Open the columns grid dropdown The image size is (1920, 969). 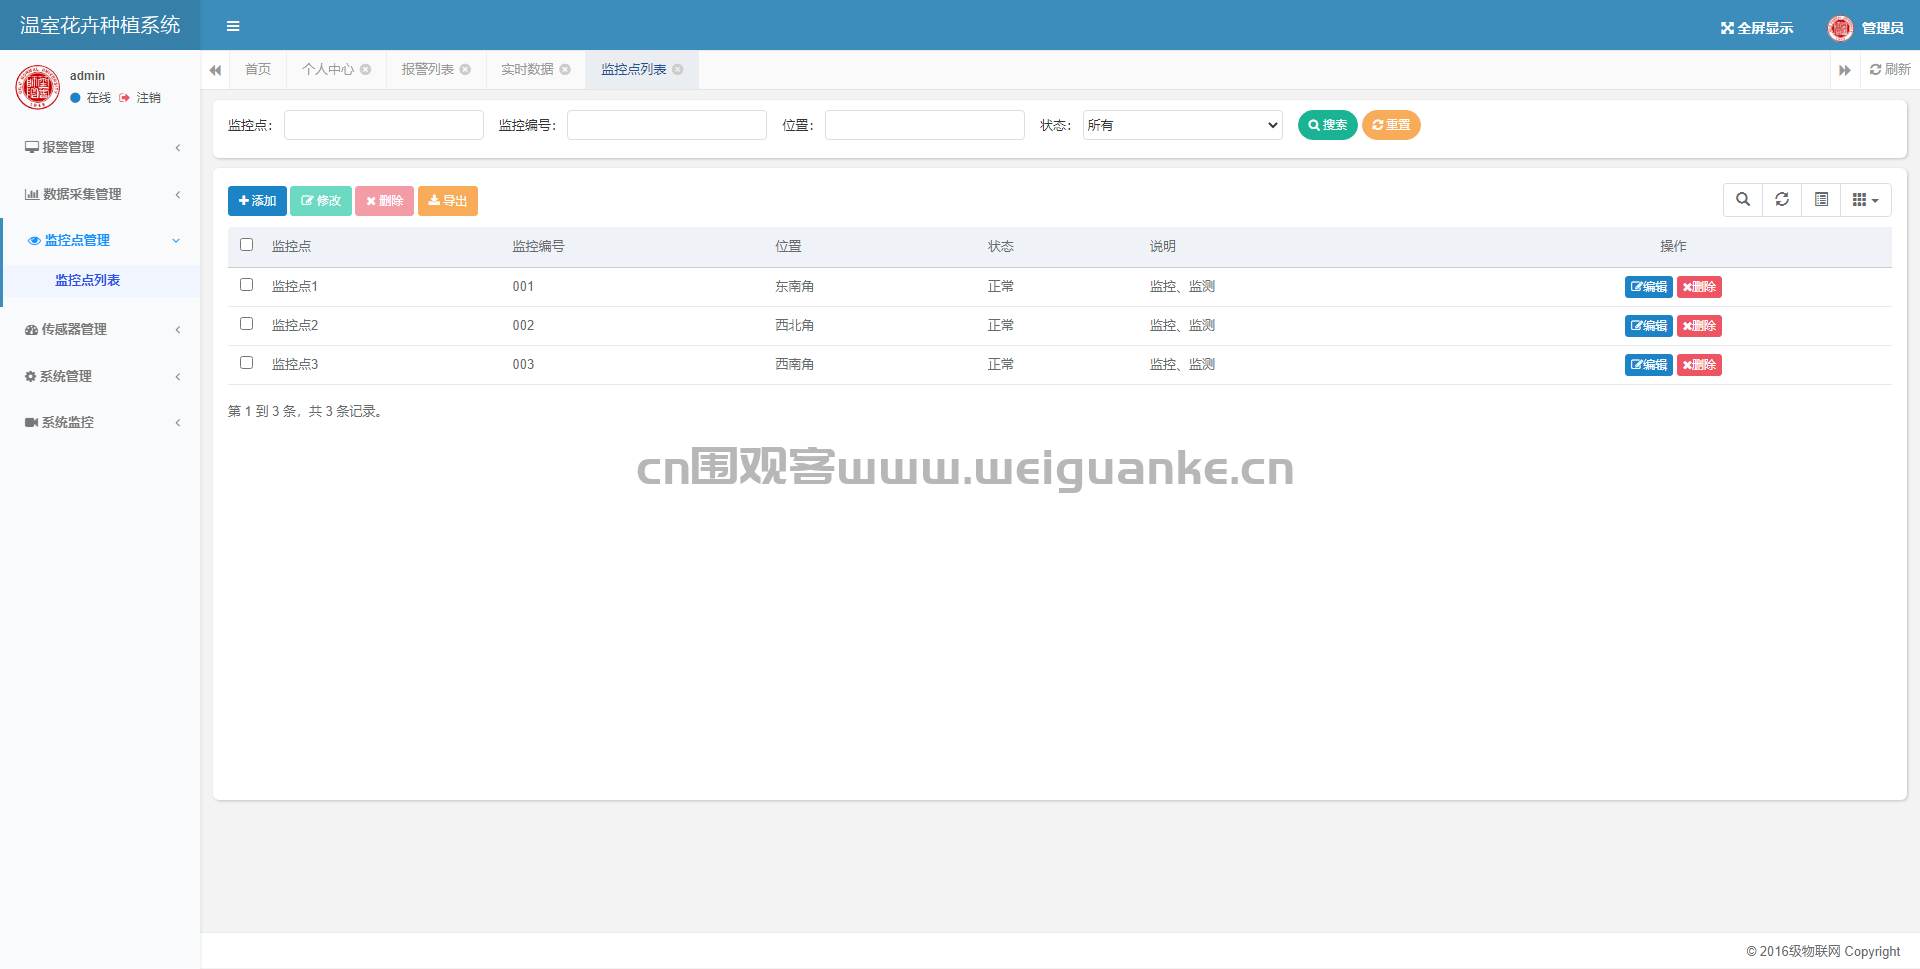(1866, 200)
